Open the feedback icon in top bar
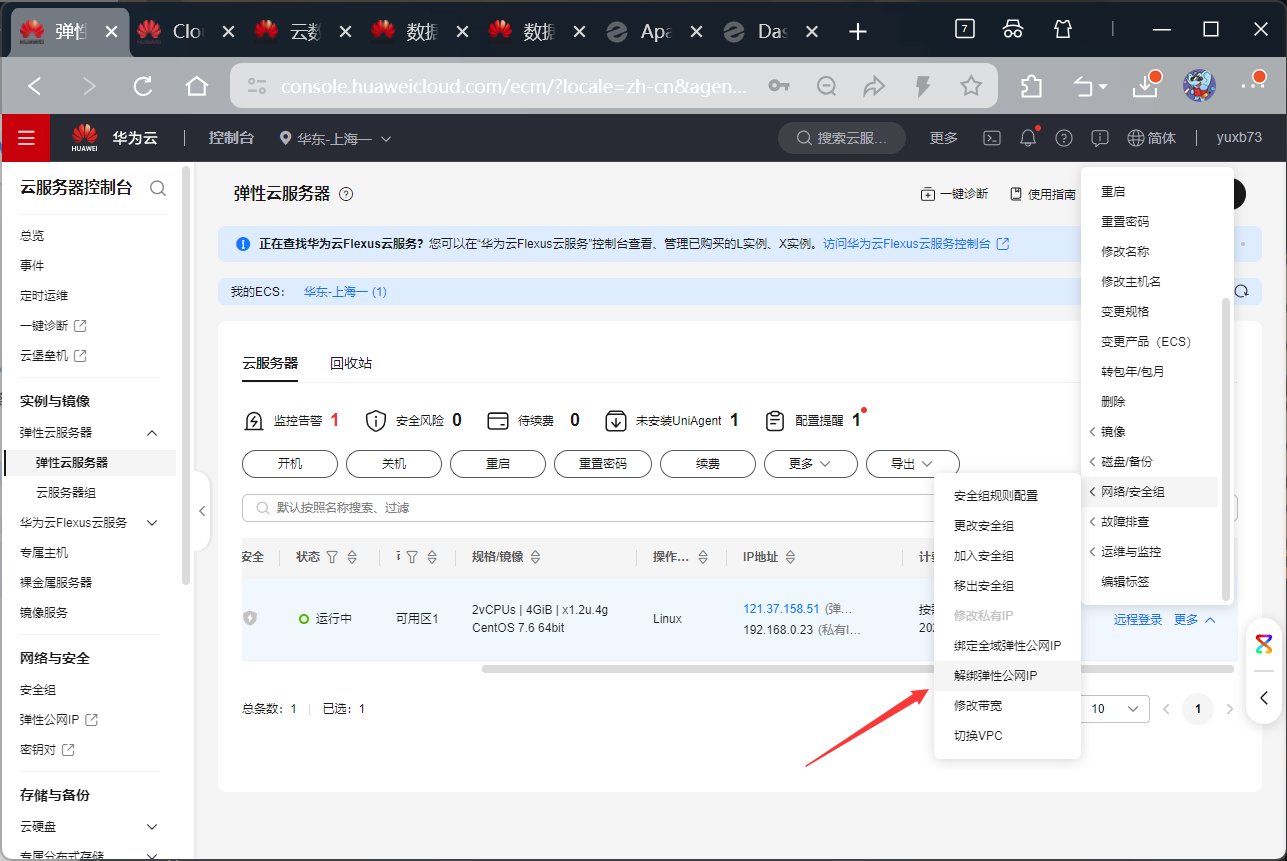This screenshot has width=1287, height=861. pyautogui.click(x=1100, y=138)
